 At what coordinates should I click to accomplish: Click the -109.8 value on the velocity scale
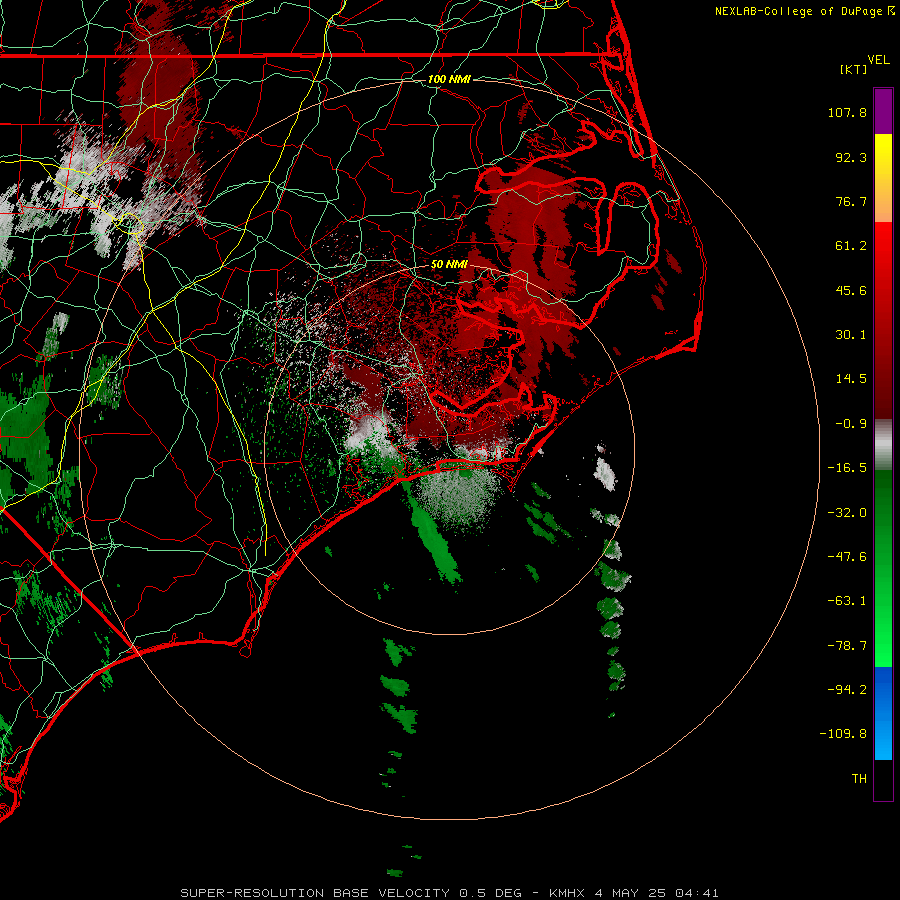tap(843, 734)
